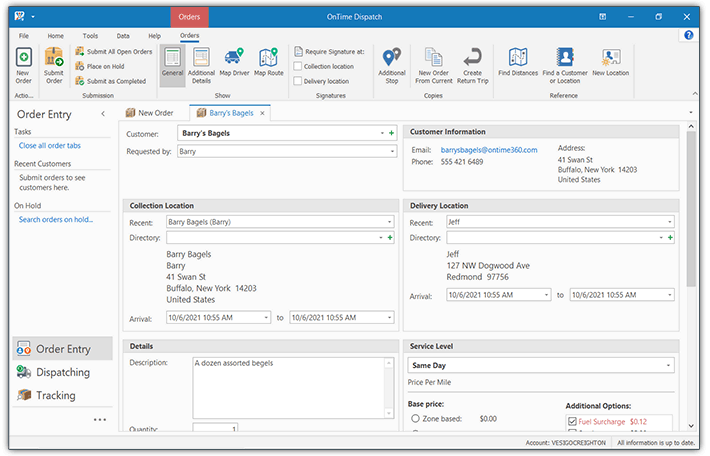Open the tab list arrow
Viewport: 710px width, 456px height.
click(691, 112)
